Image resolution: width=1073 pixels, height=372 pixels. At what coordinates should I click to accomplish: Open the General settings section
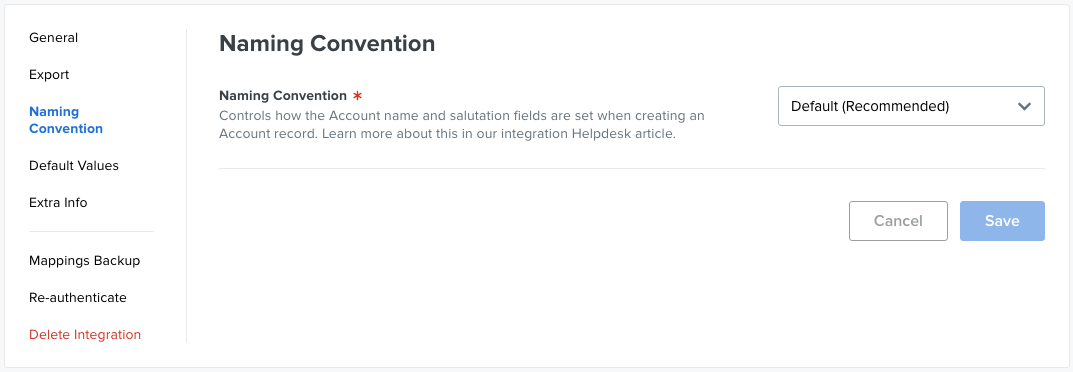point(53,38)
